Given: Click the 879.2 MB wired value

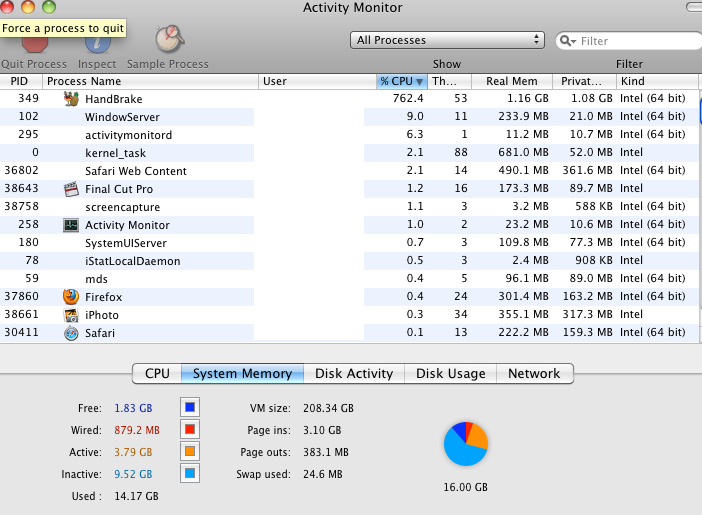Looking at the screenshot, I should pyautogui.click(x=137, y=430).
